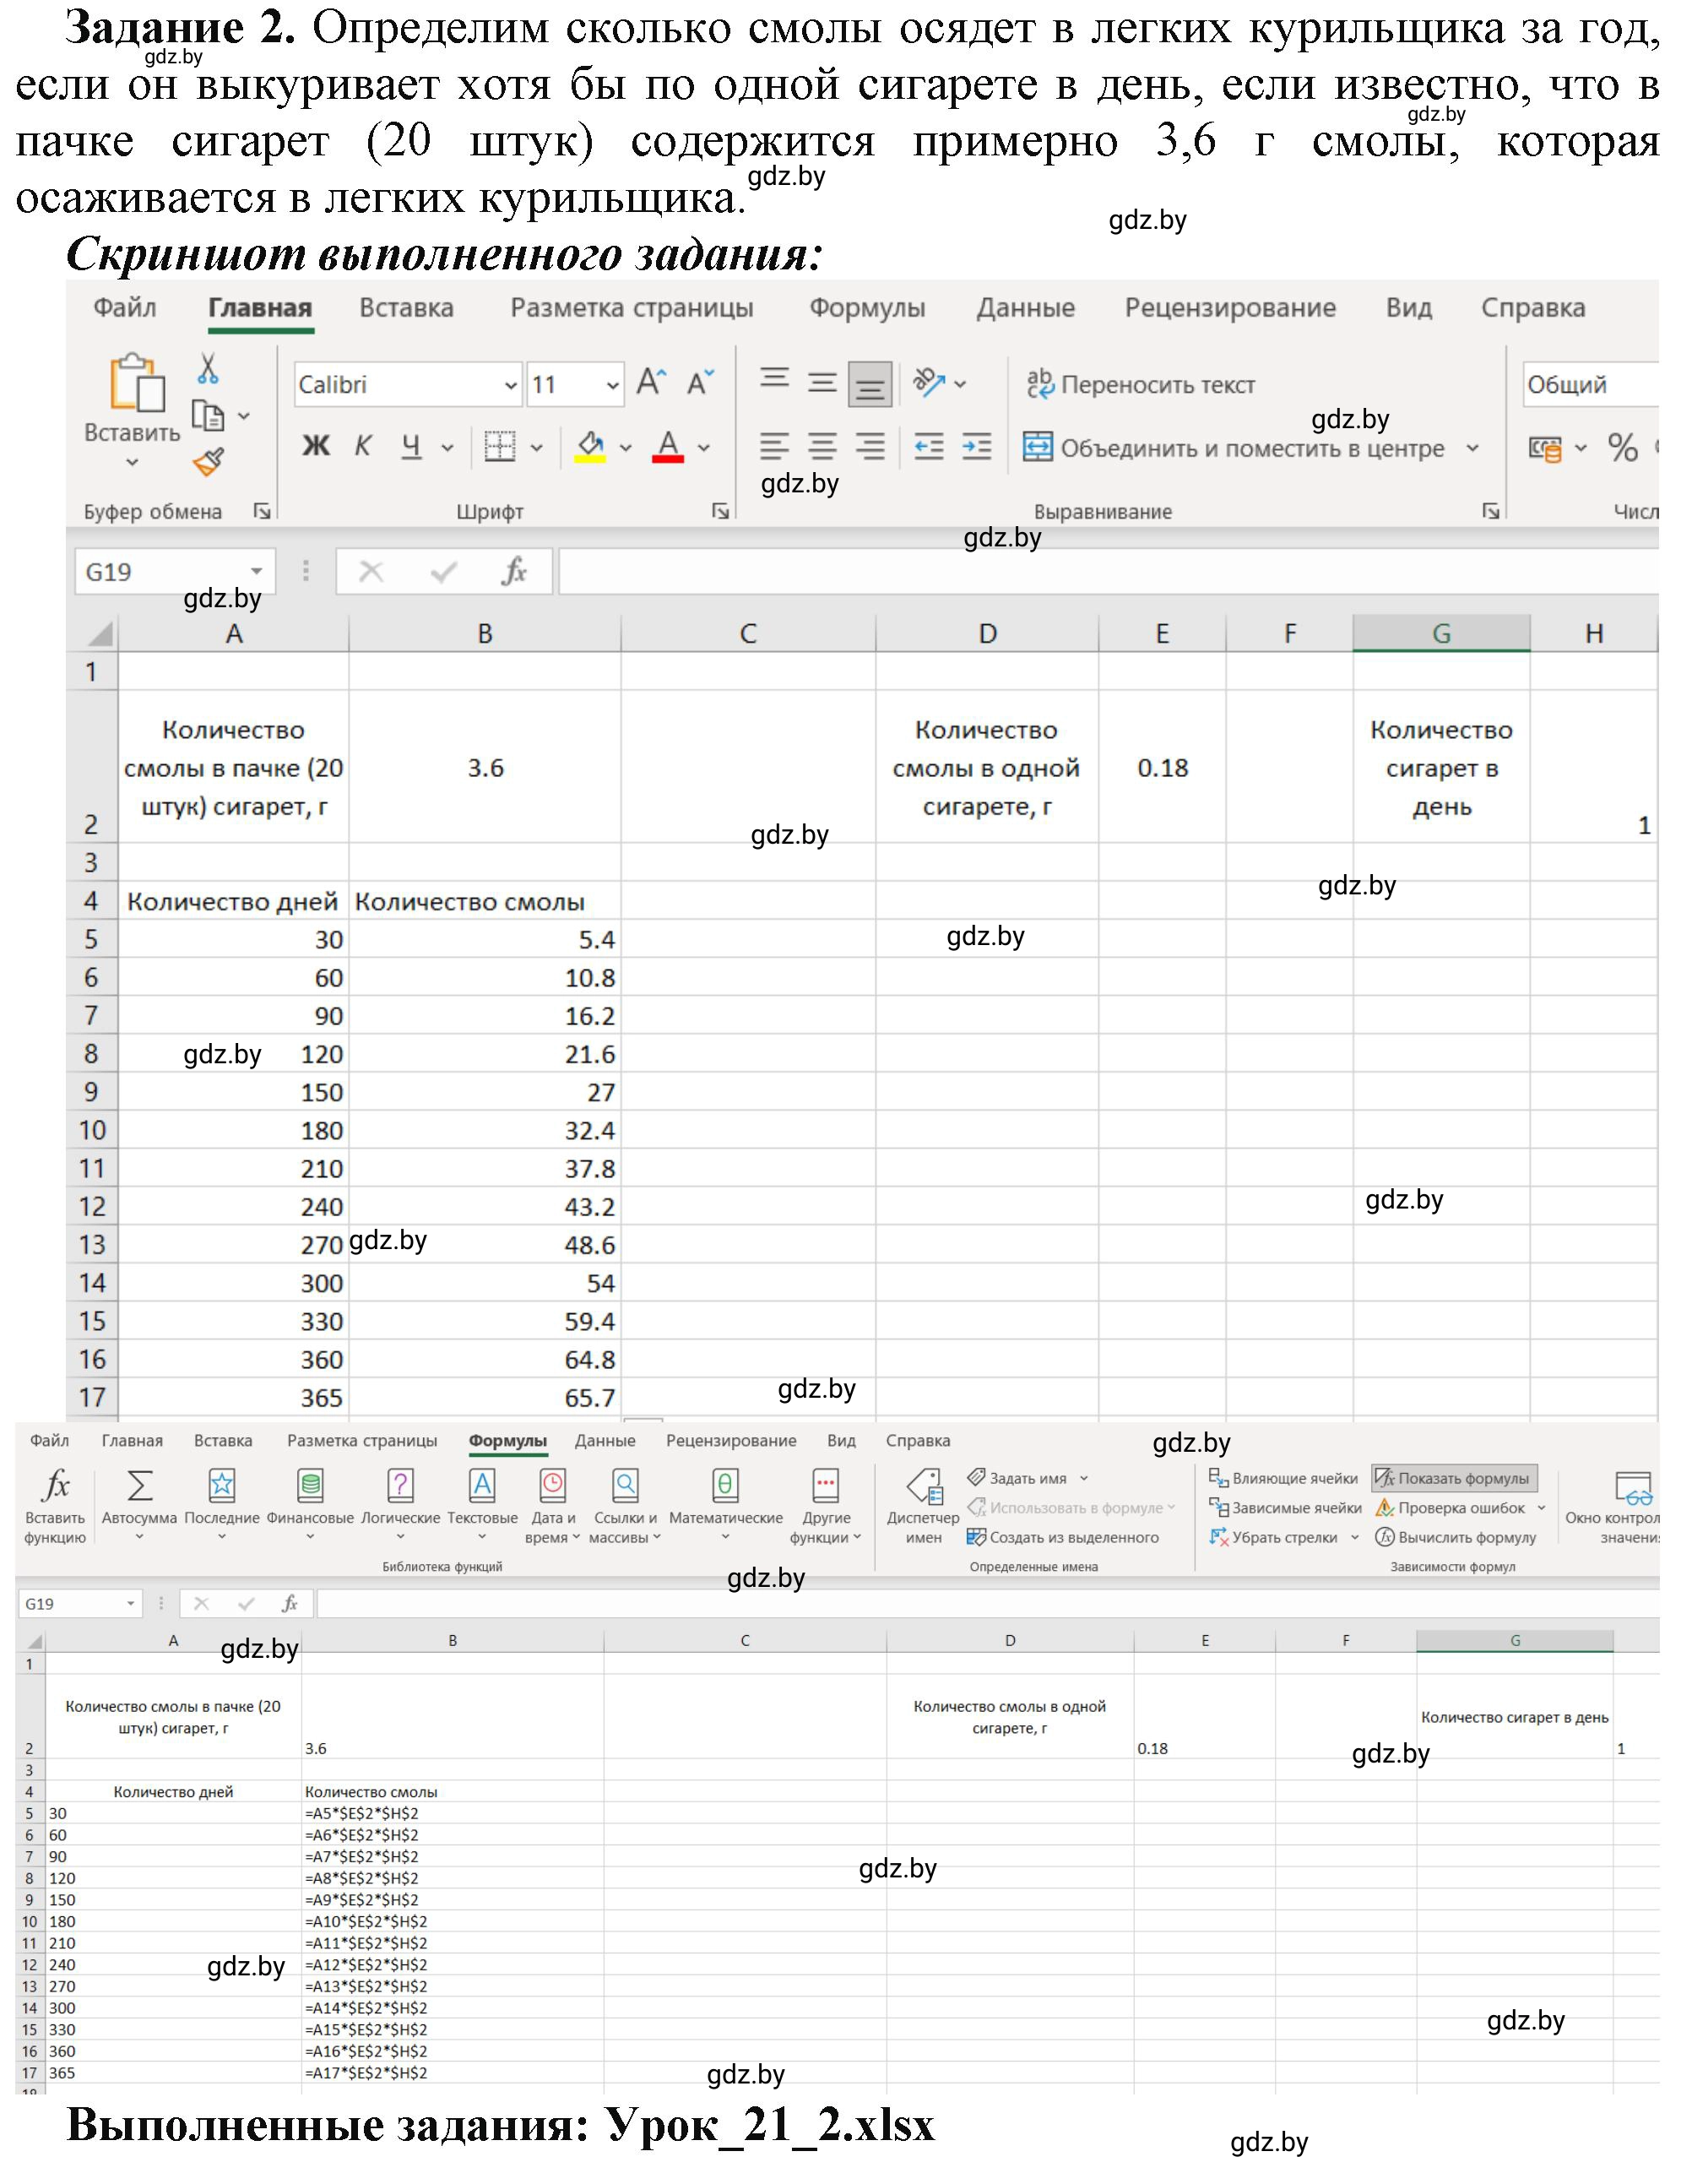Click Влияющие ячейки button
1692x2184 pixels.
coord(1284,1478)
